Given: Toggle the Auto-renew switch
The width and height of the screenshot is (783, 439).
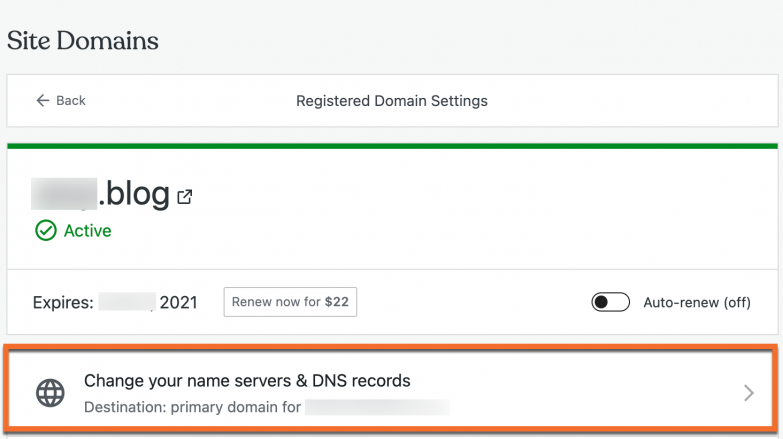Looking at the screenshot, I should click(610, 302).
